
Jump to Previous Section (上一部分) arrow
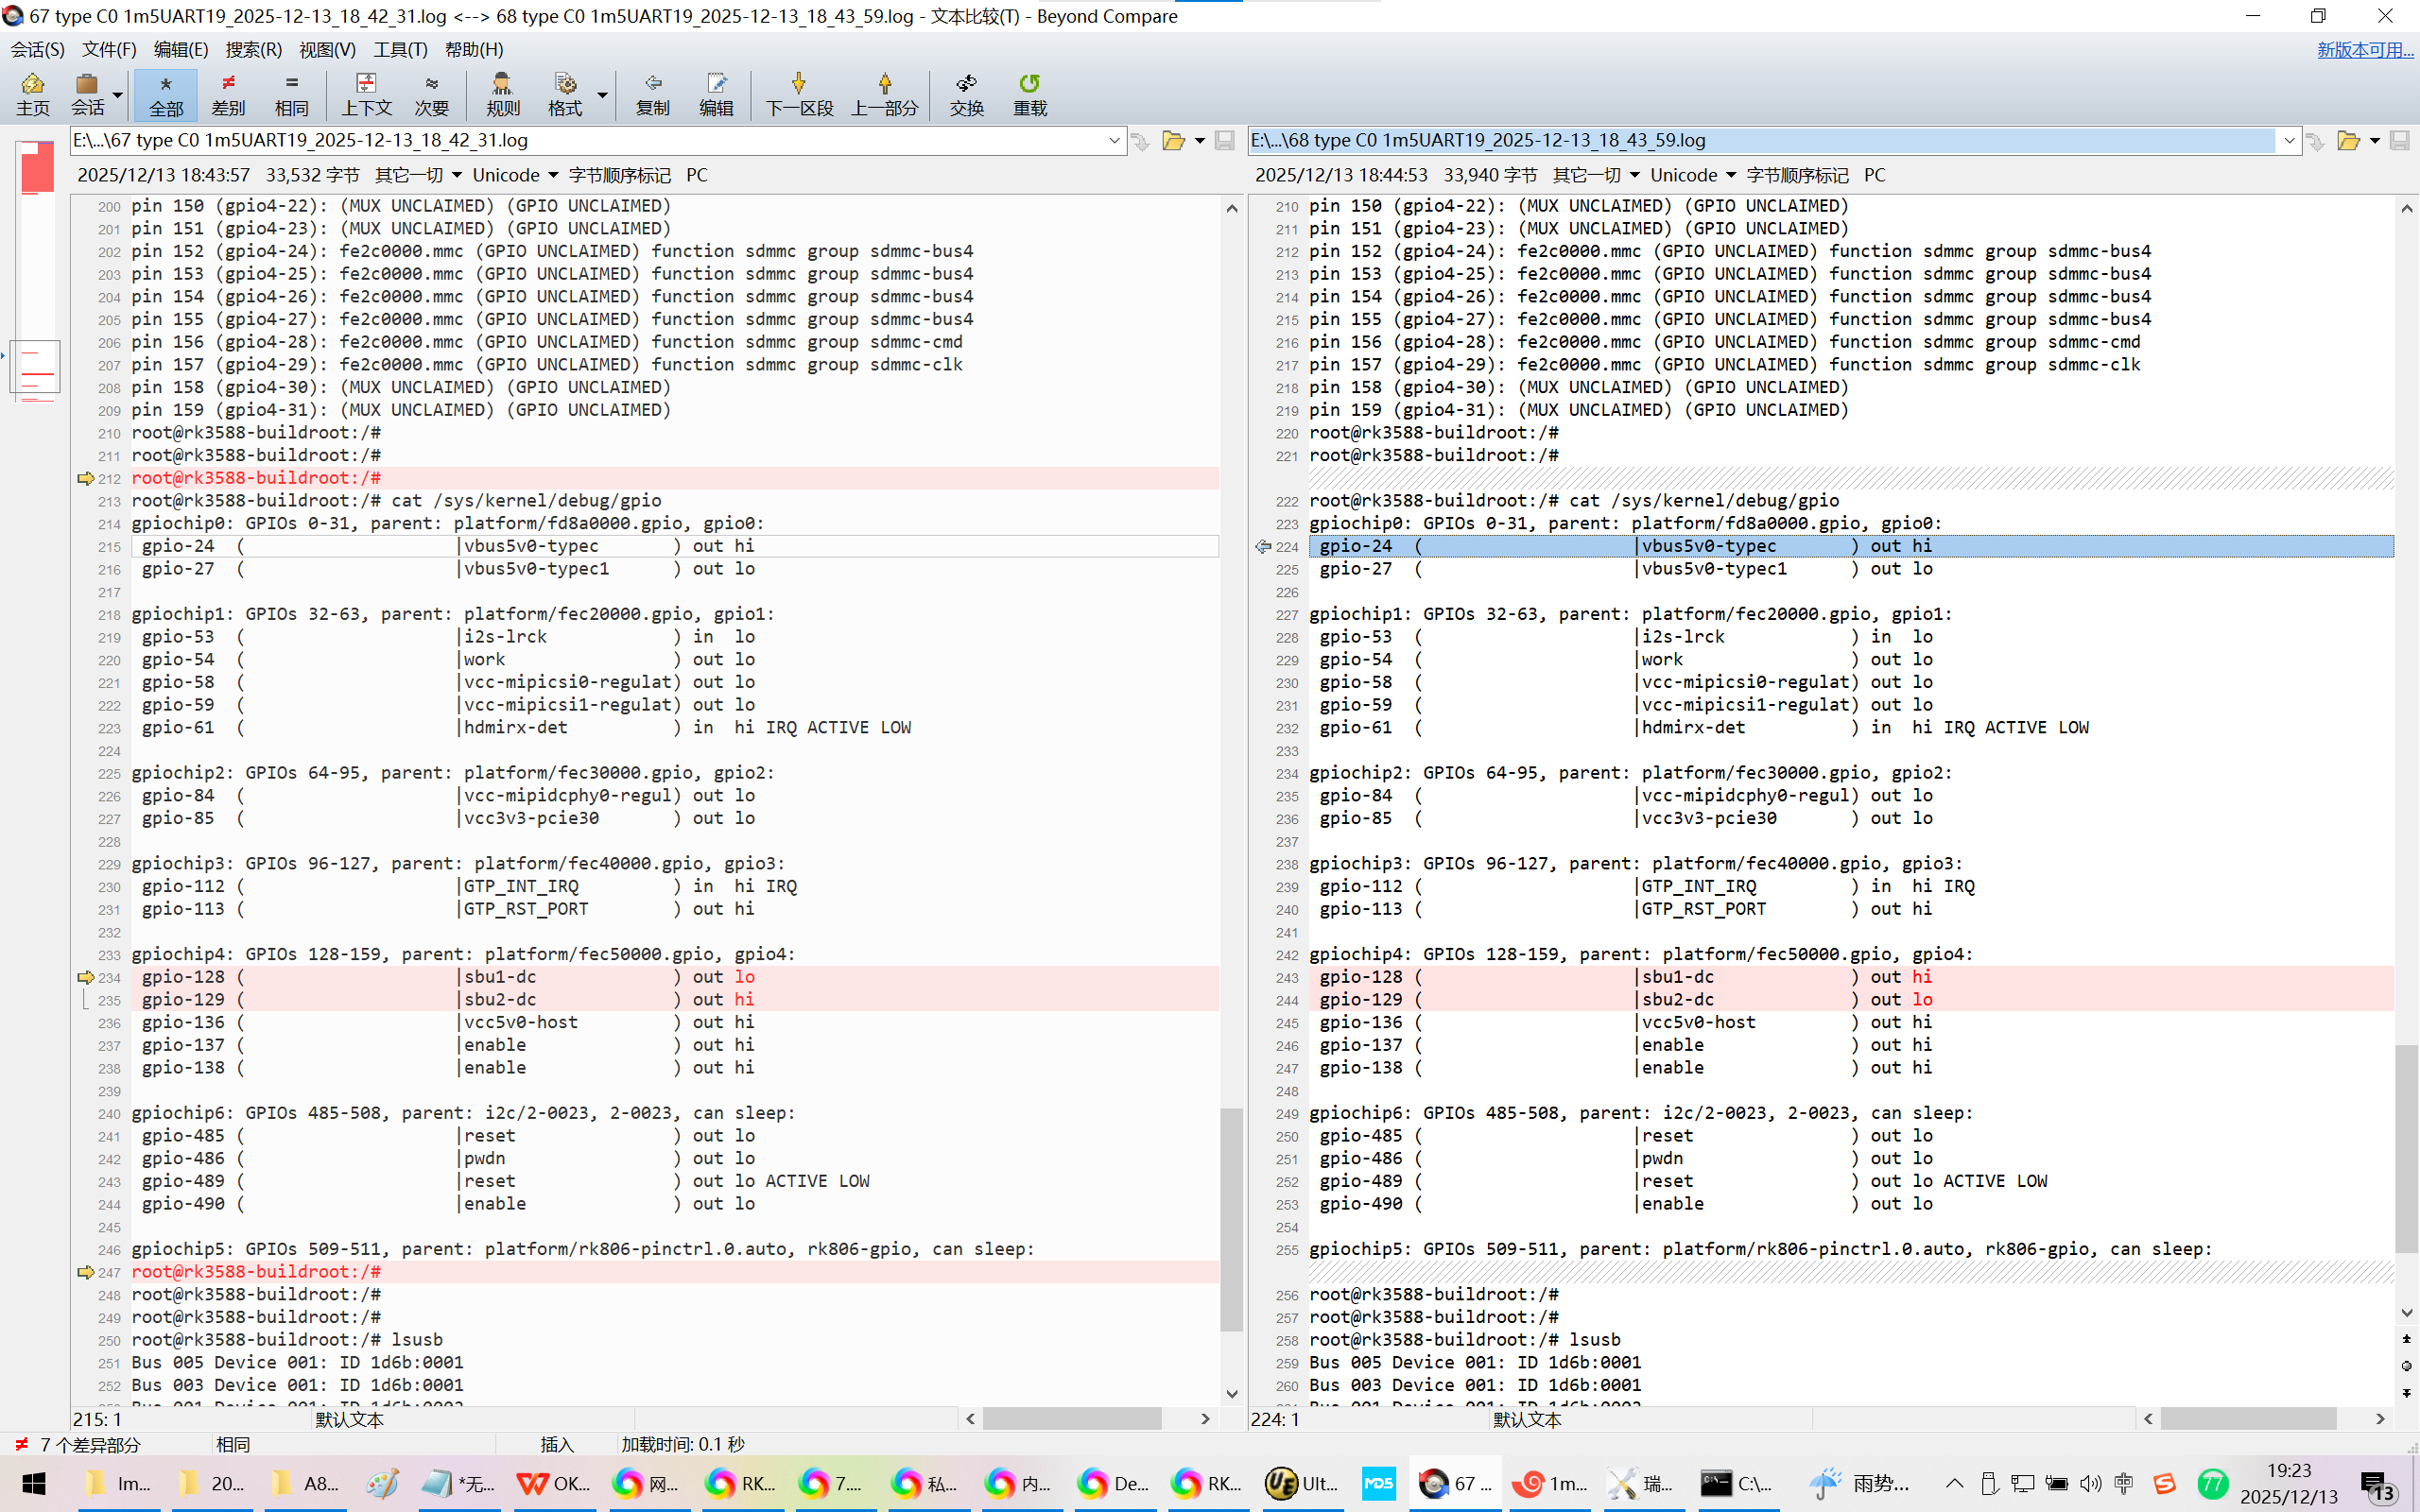tap(884, 93)
